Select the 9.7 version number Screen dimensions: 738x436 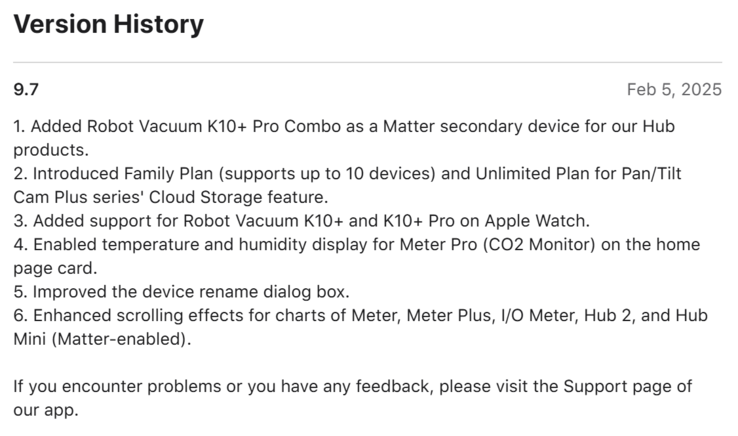point(26,89)
